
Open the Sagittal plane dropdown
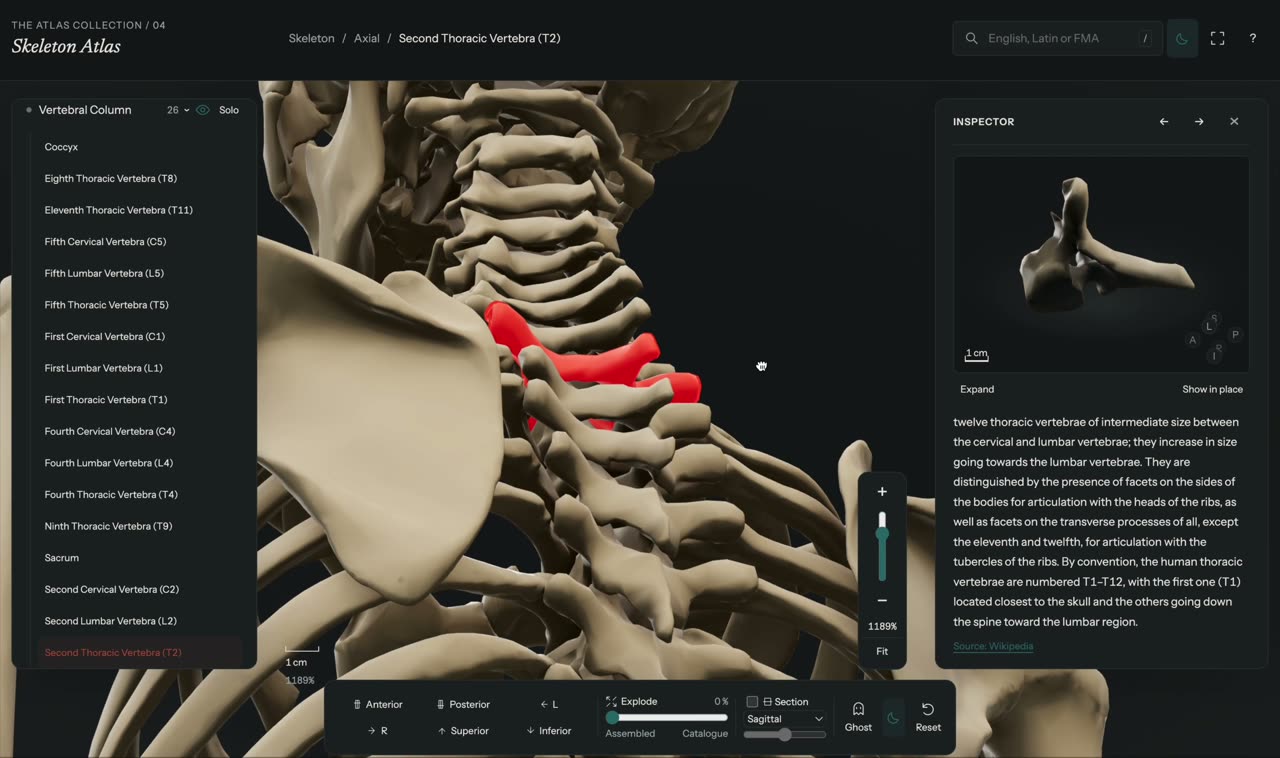tap(785, 719)
